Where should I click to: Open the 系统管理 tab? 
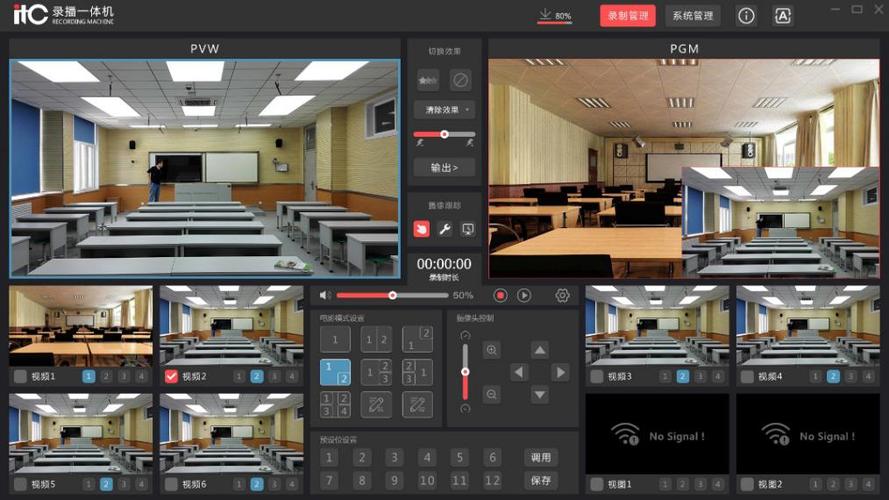coord(693,16)
